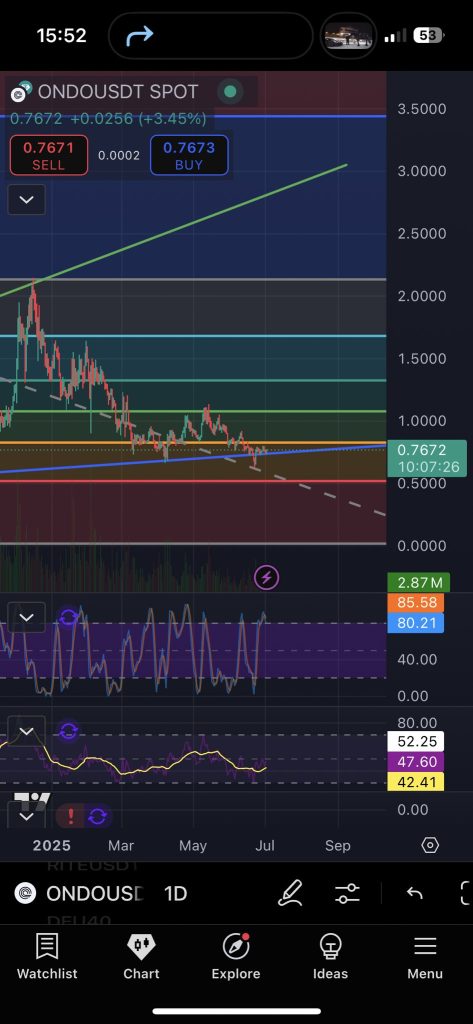Tap the 1.0000 price axis label
This screenshot has width=473, height=1024.
click(x=422, y=421)
